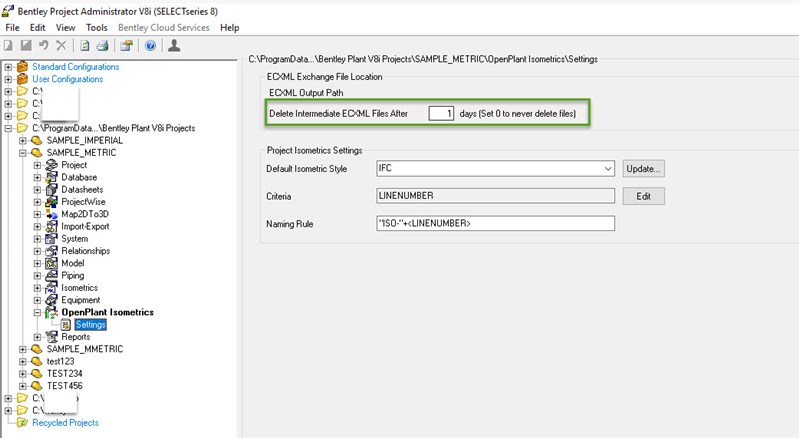Screen dimensions: 799x438
Task: Select the test123 project
Action: [60, 361]
